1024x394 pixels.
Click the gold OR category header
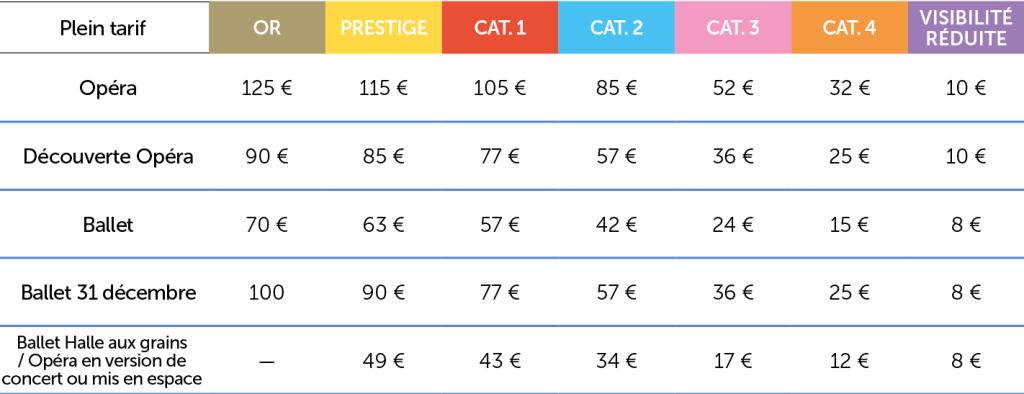coord(266,27)
